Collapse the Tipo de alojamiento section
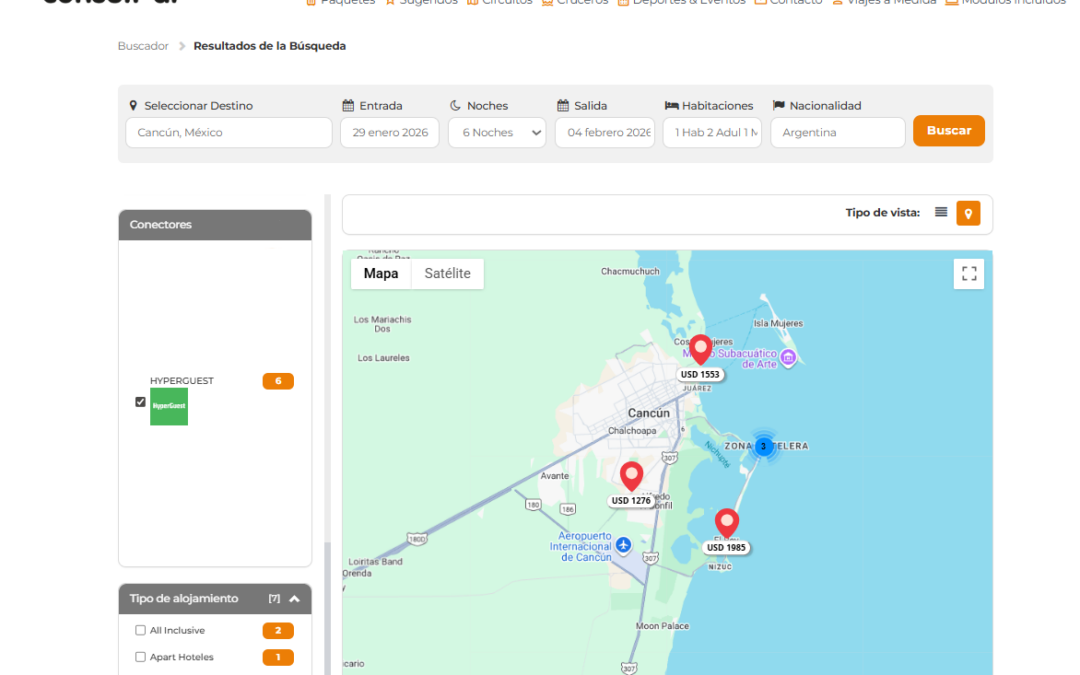Image resolution: width=1080 pixels, height=675 pixels. point(294,599)
